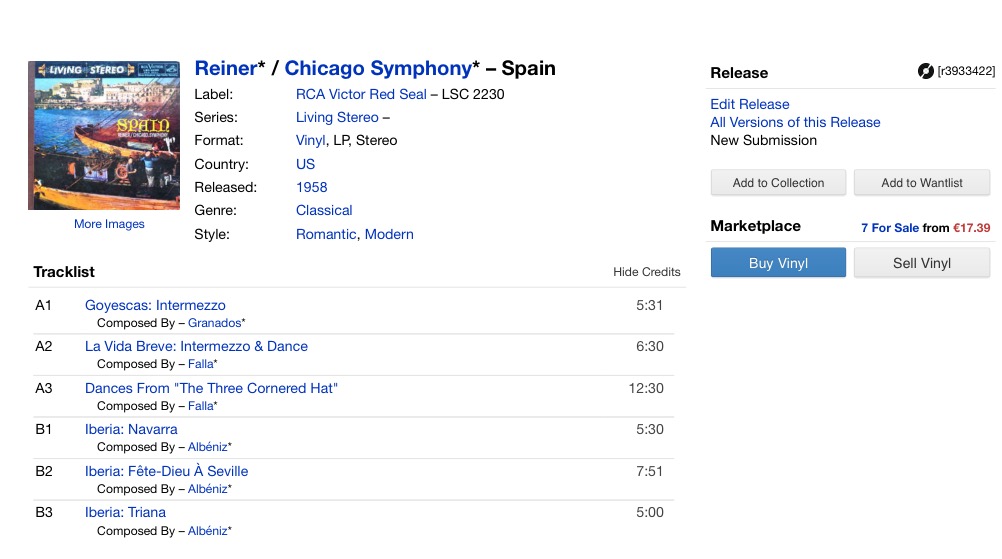
Task: Open the Reiner artist page
Action: (226, 69)
